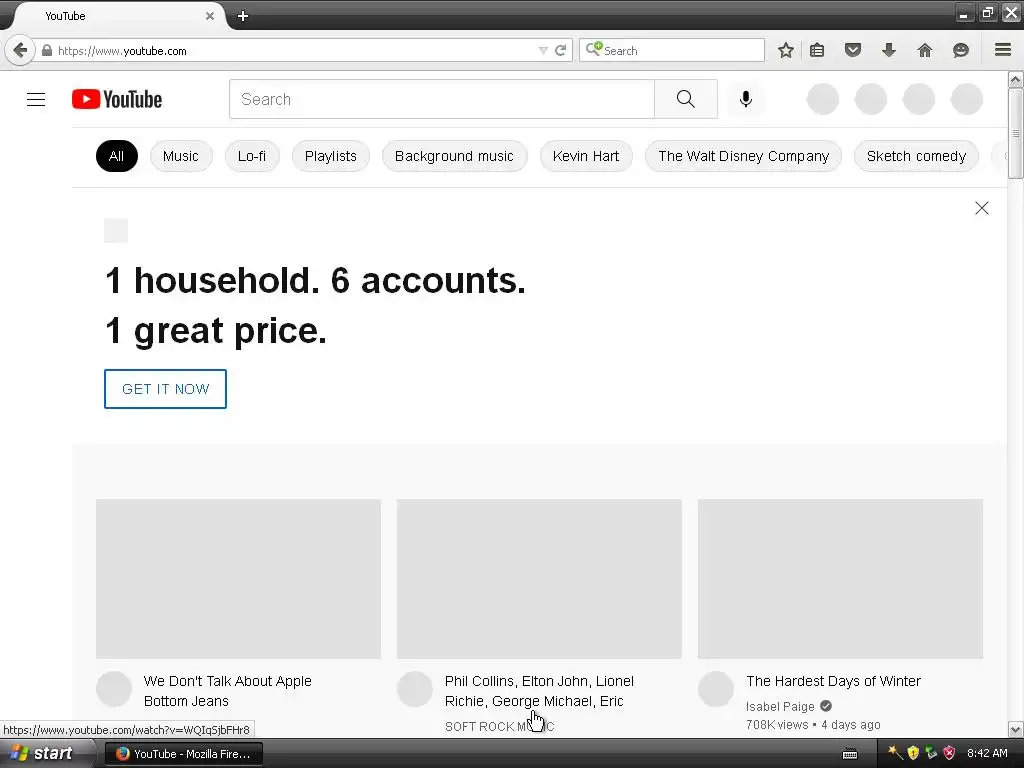The height and width of the screenshot is (768, 1024).
Task: Click the padlock site identity icon
Action: tap(47, 50)
